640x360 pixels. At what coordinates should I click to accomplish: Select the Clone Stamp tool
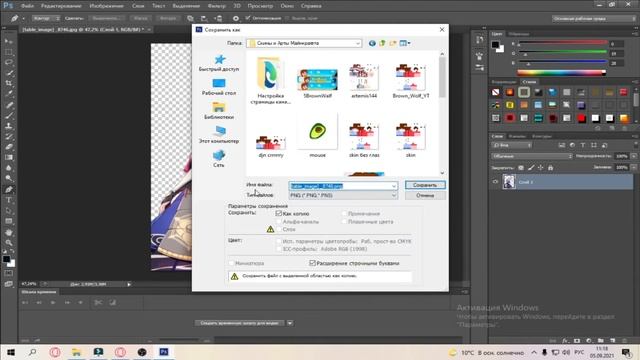(9, 126)
